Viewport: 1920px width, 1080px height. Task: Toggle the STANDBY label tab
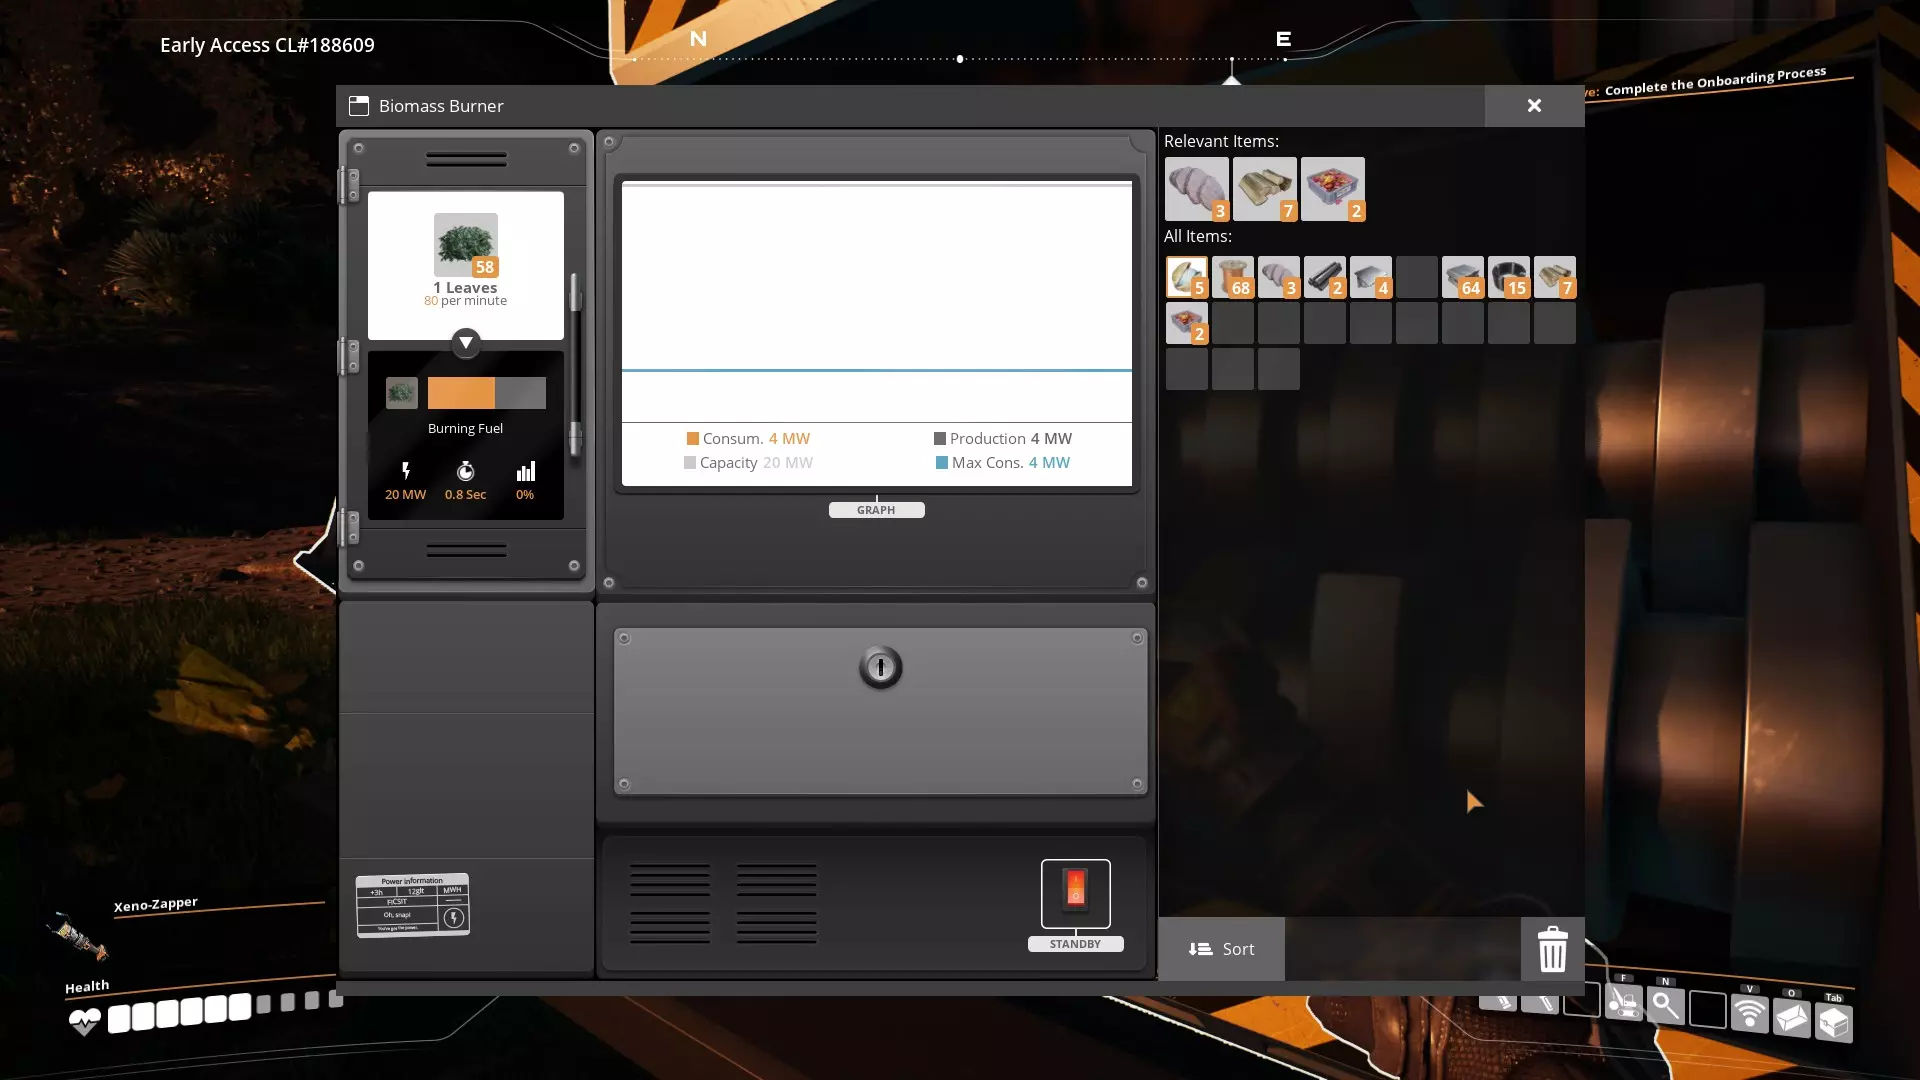[x=1075, y=944]
